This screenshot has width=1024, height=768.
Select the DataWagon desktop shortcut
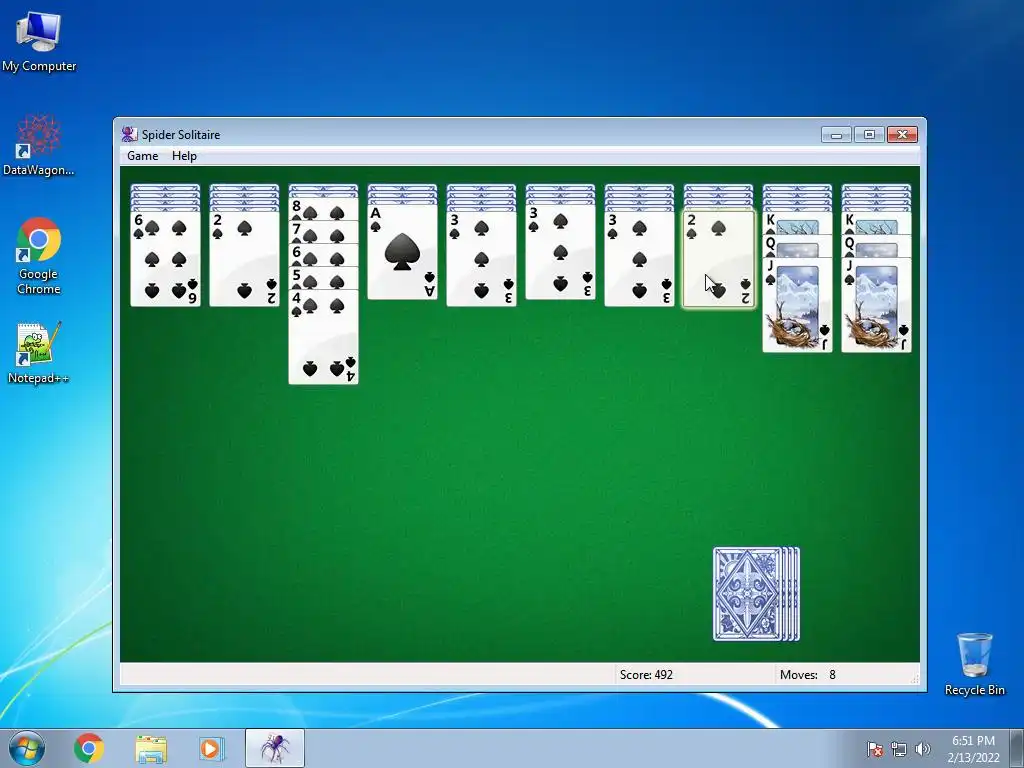pos(39,145)
